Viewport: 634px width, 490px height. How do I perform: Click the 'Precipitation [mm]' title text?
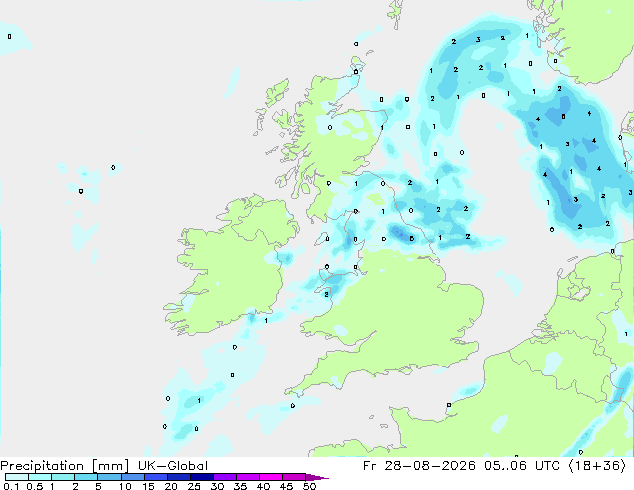(x=65, y=466)
